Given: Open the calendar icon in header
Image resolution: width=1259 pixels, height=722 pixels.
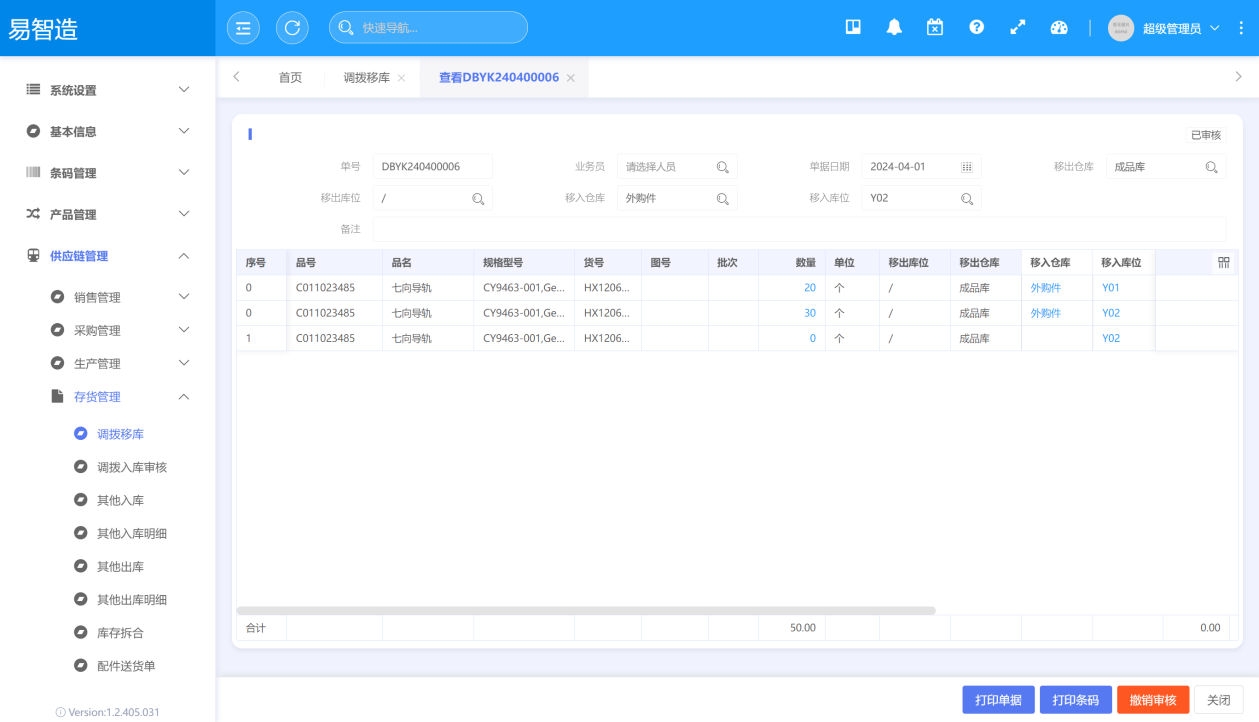Looking at the screenshot, I should coord(935,28).
